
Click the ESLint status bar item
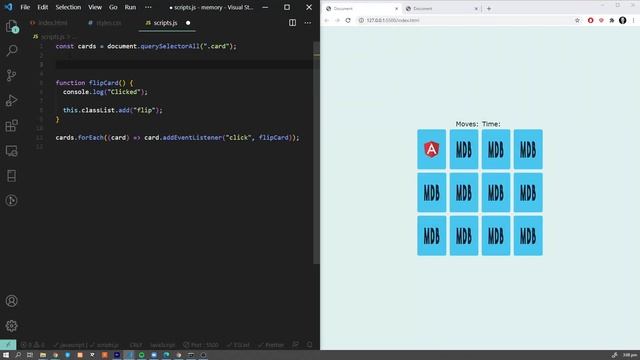point(238,345)
